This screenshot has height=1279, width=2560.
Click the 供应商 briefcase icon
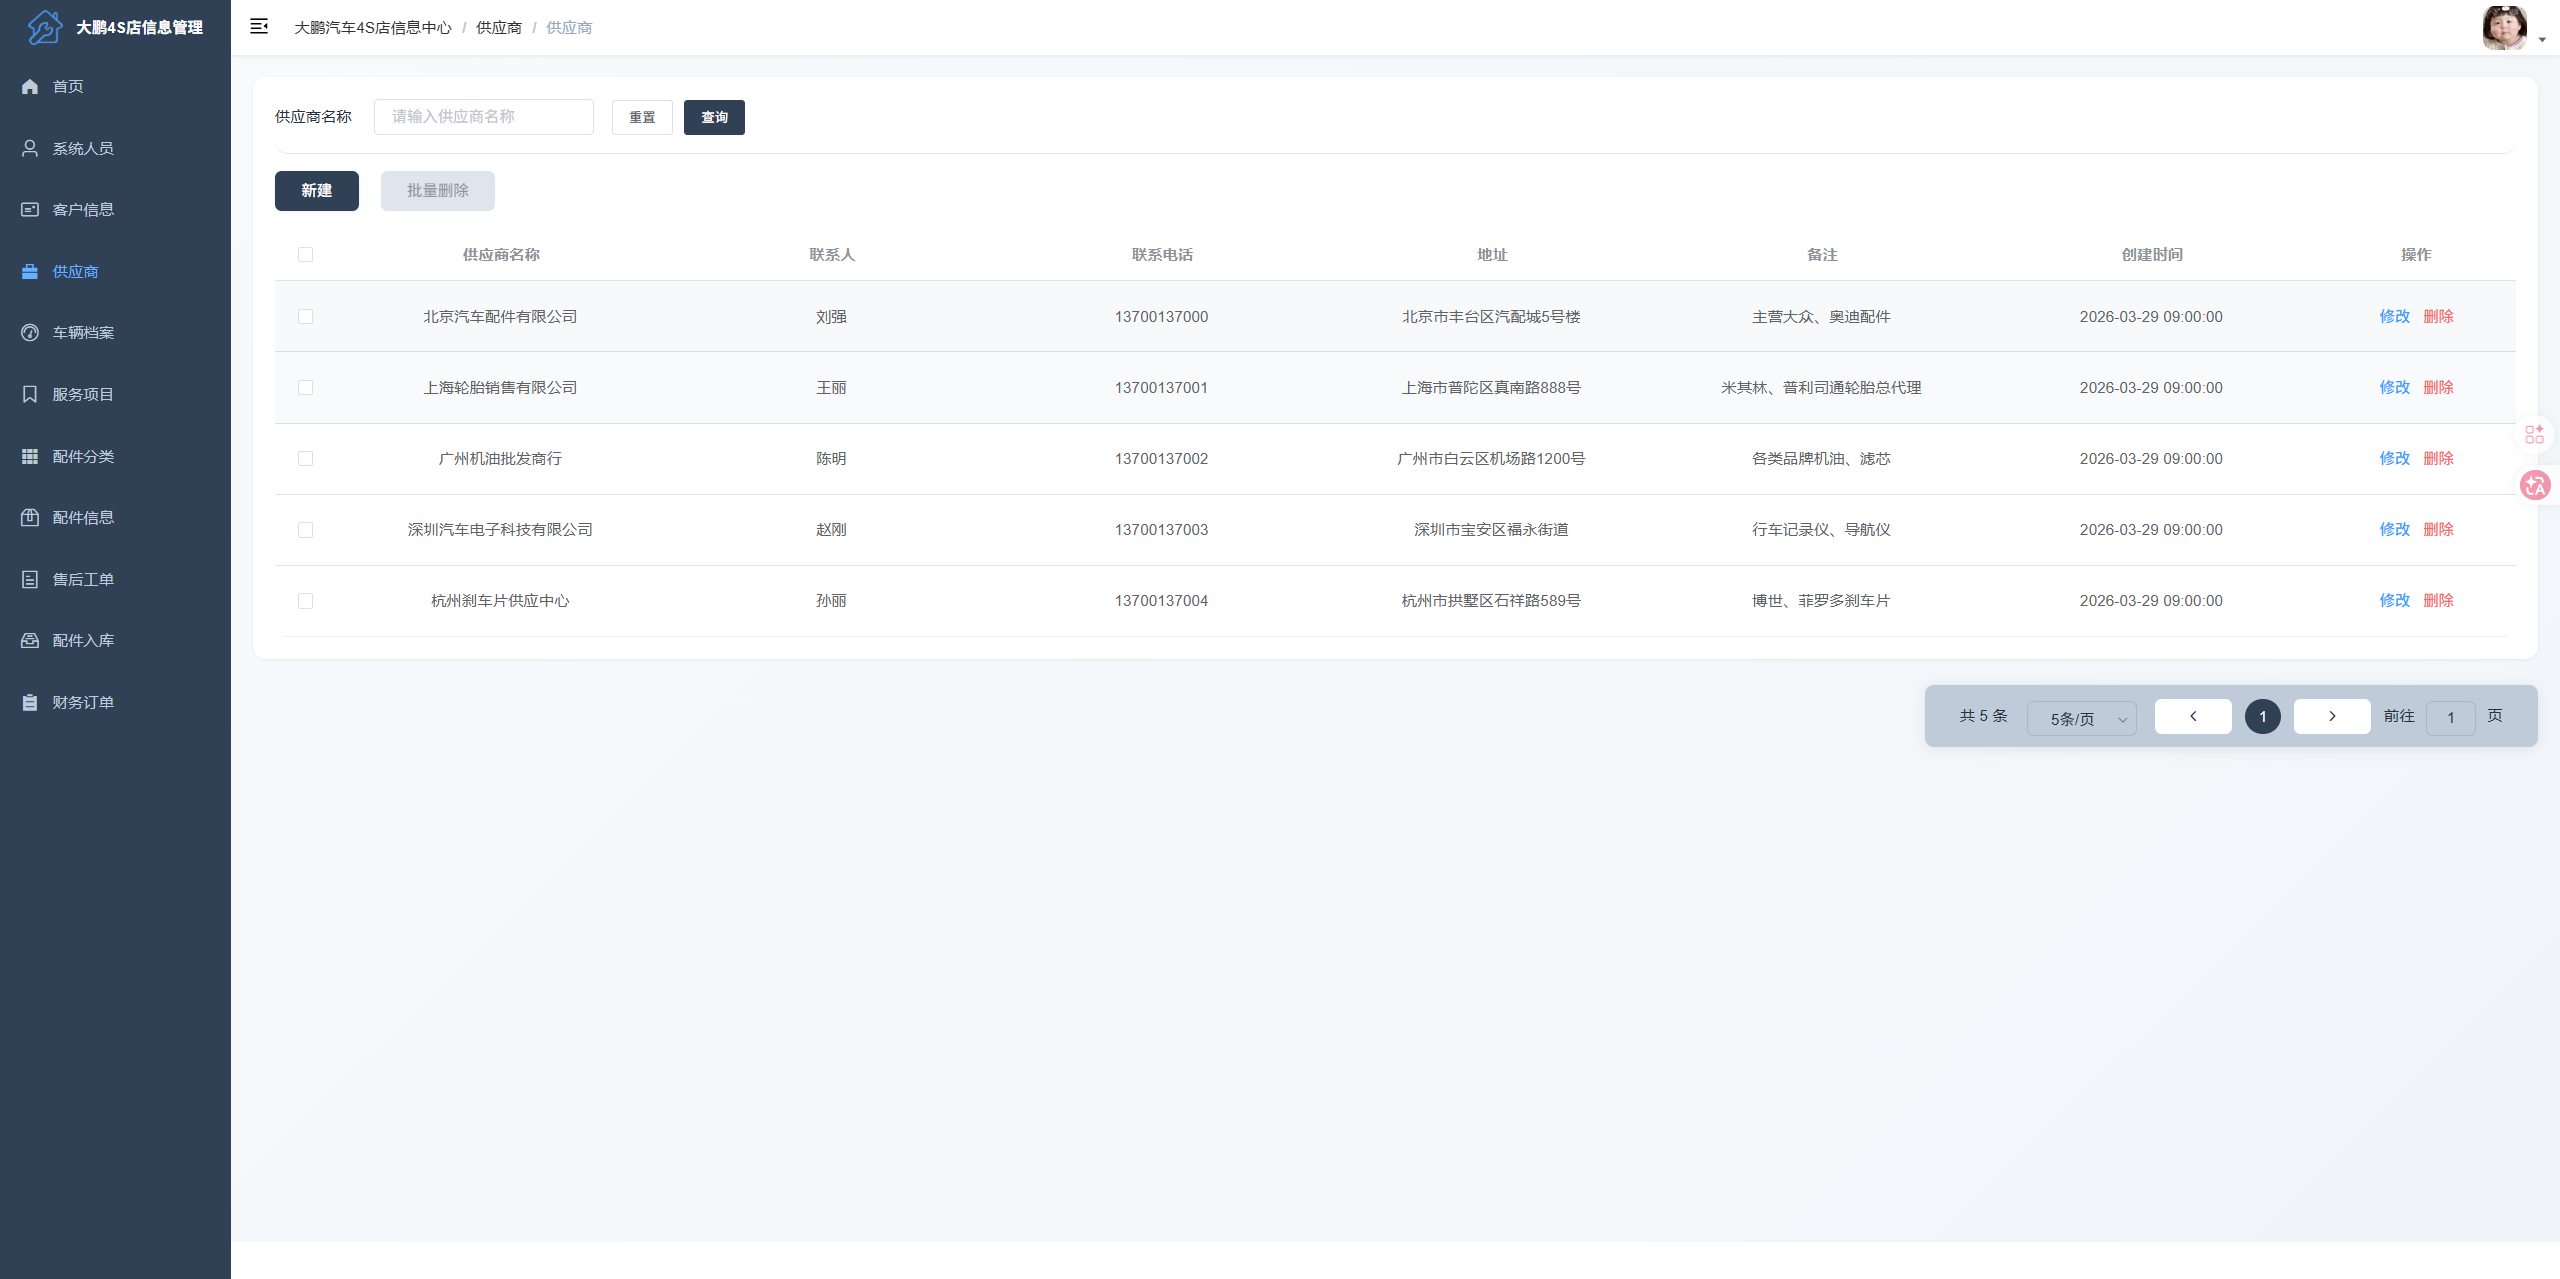pyautogui.click(x=30, y=272)
